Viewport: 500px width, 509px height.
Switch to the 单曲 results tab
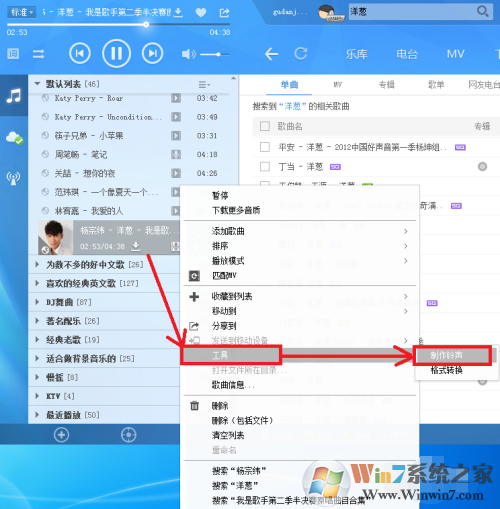(289, 85)
